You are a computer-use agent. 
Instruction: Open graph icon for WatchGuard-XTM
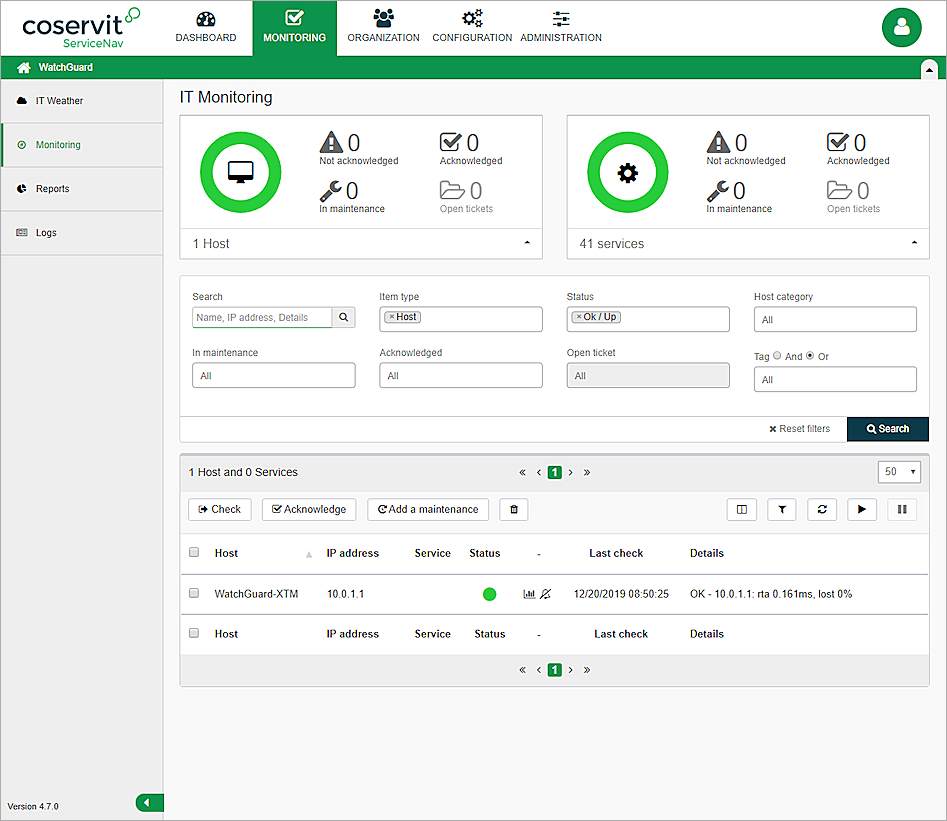tap(529, 594)
